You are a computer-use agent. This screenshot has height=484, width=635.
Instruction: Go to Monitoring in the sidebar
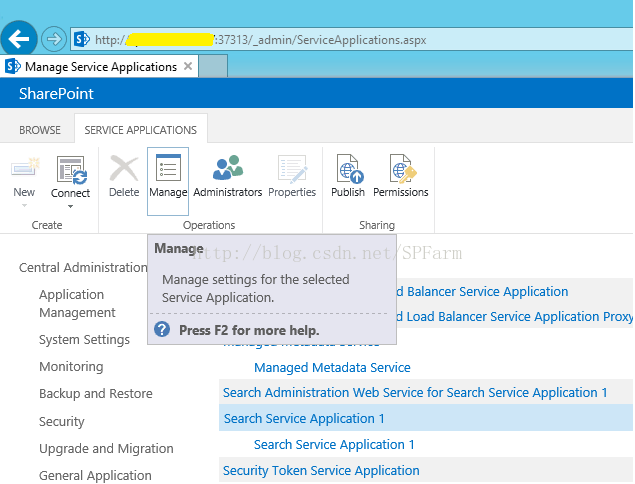click(x=71, y=367)
